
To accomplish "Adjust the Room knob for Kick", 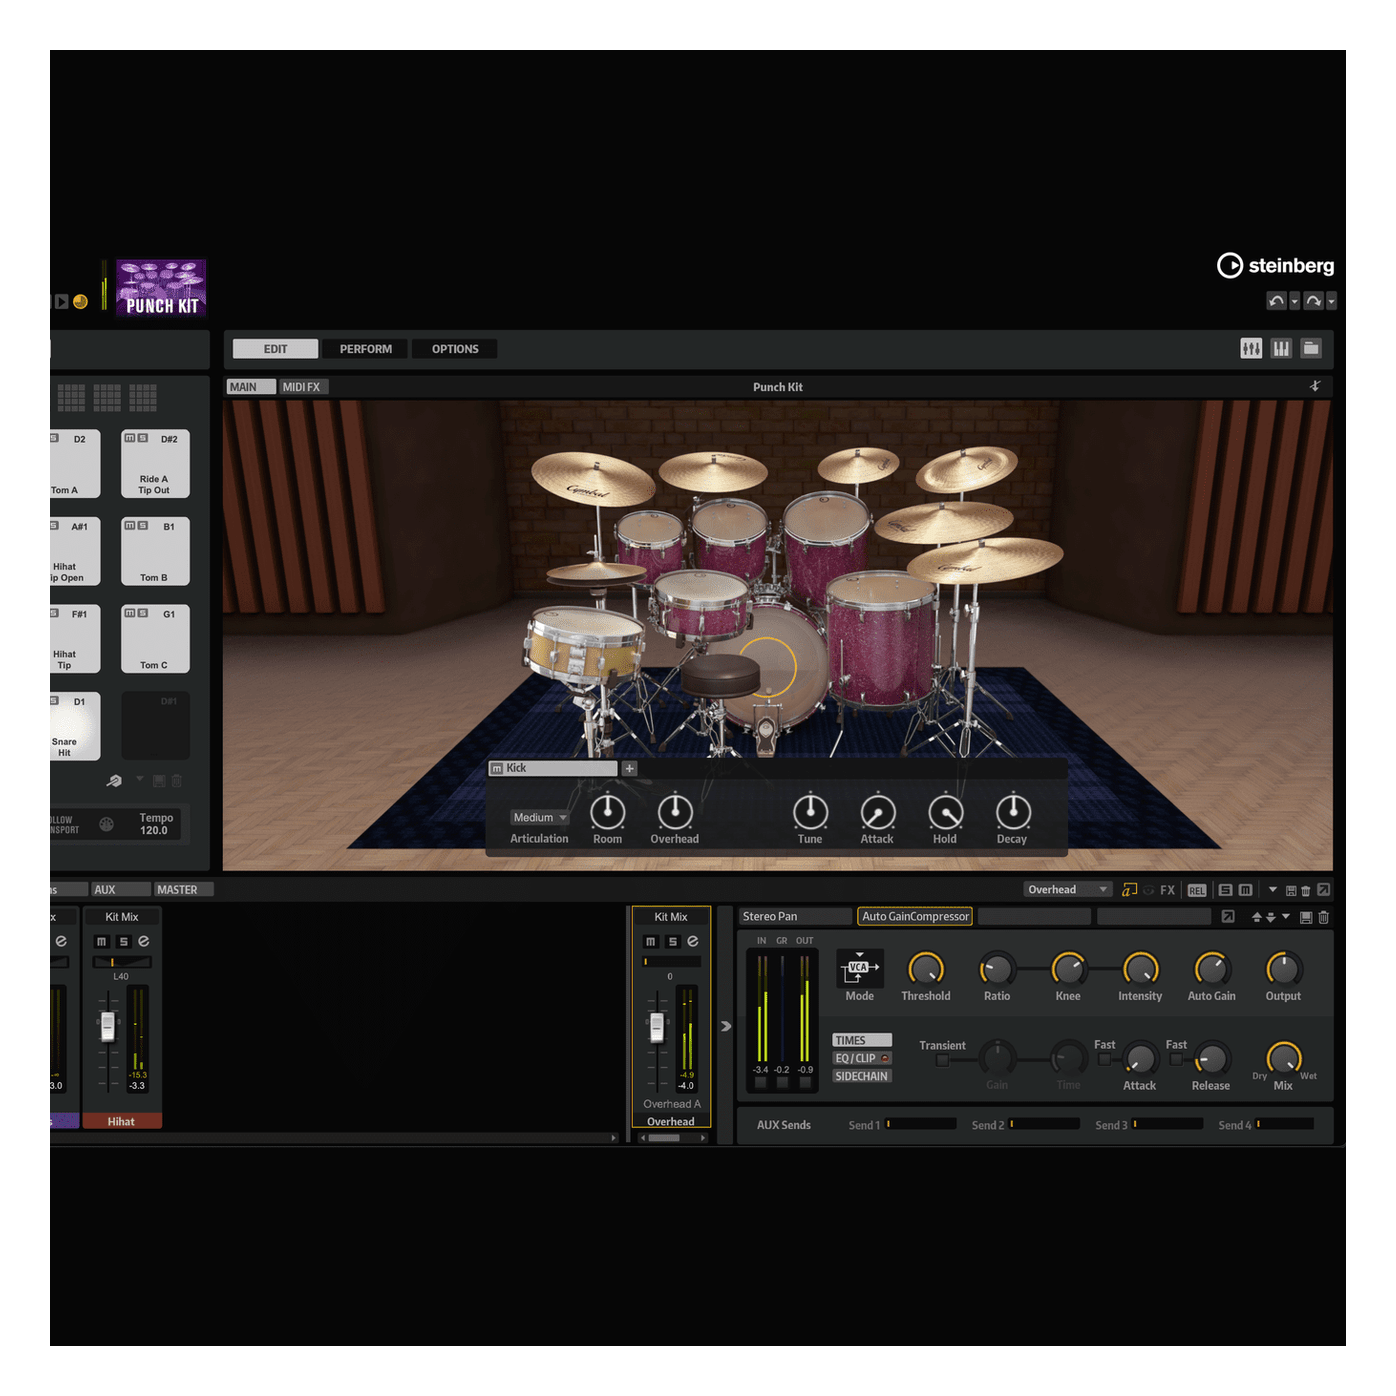I will coord(607,812).
